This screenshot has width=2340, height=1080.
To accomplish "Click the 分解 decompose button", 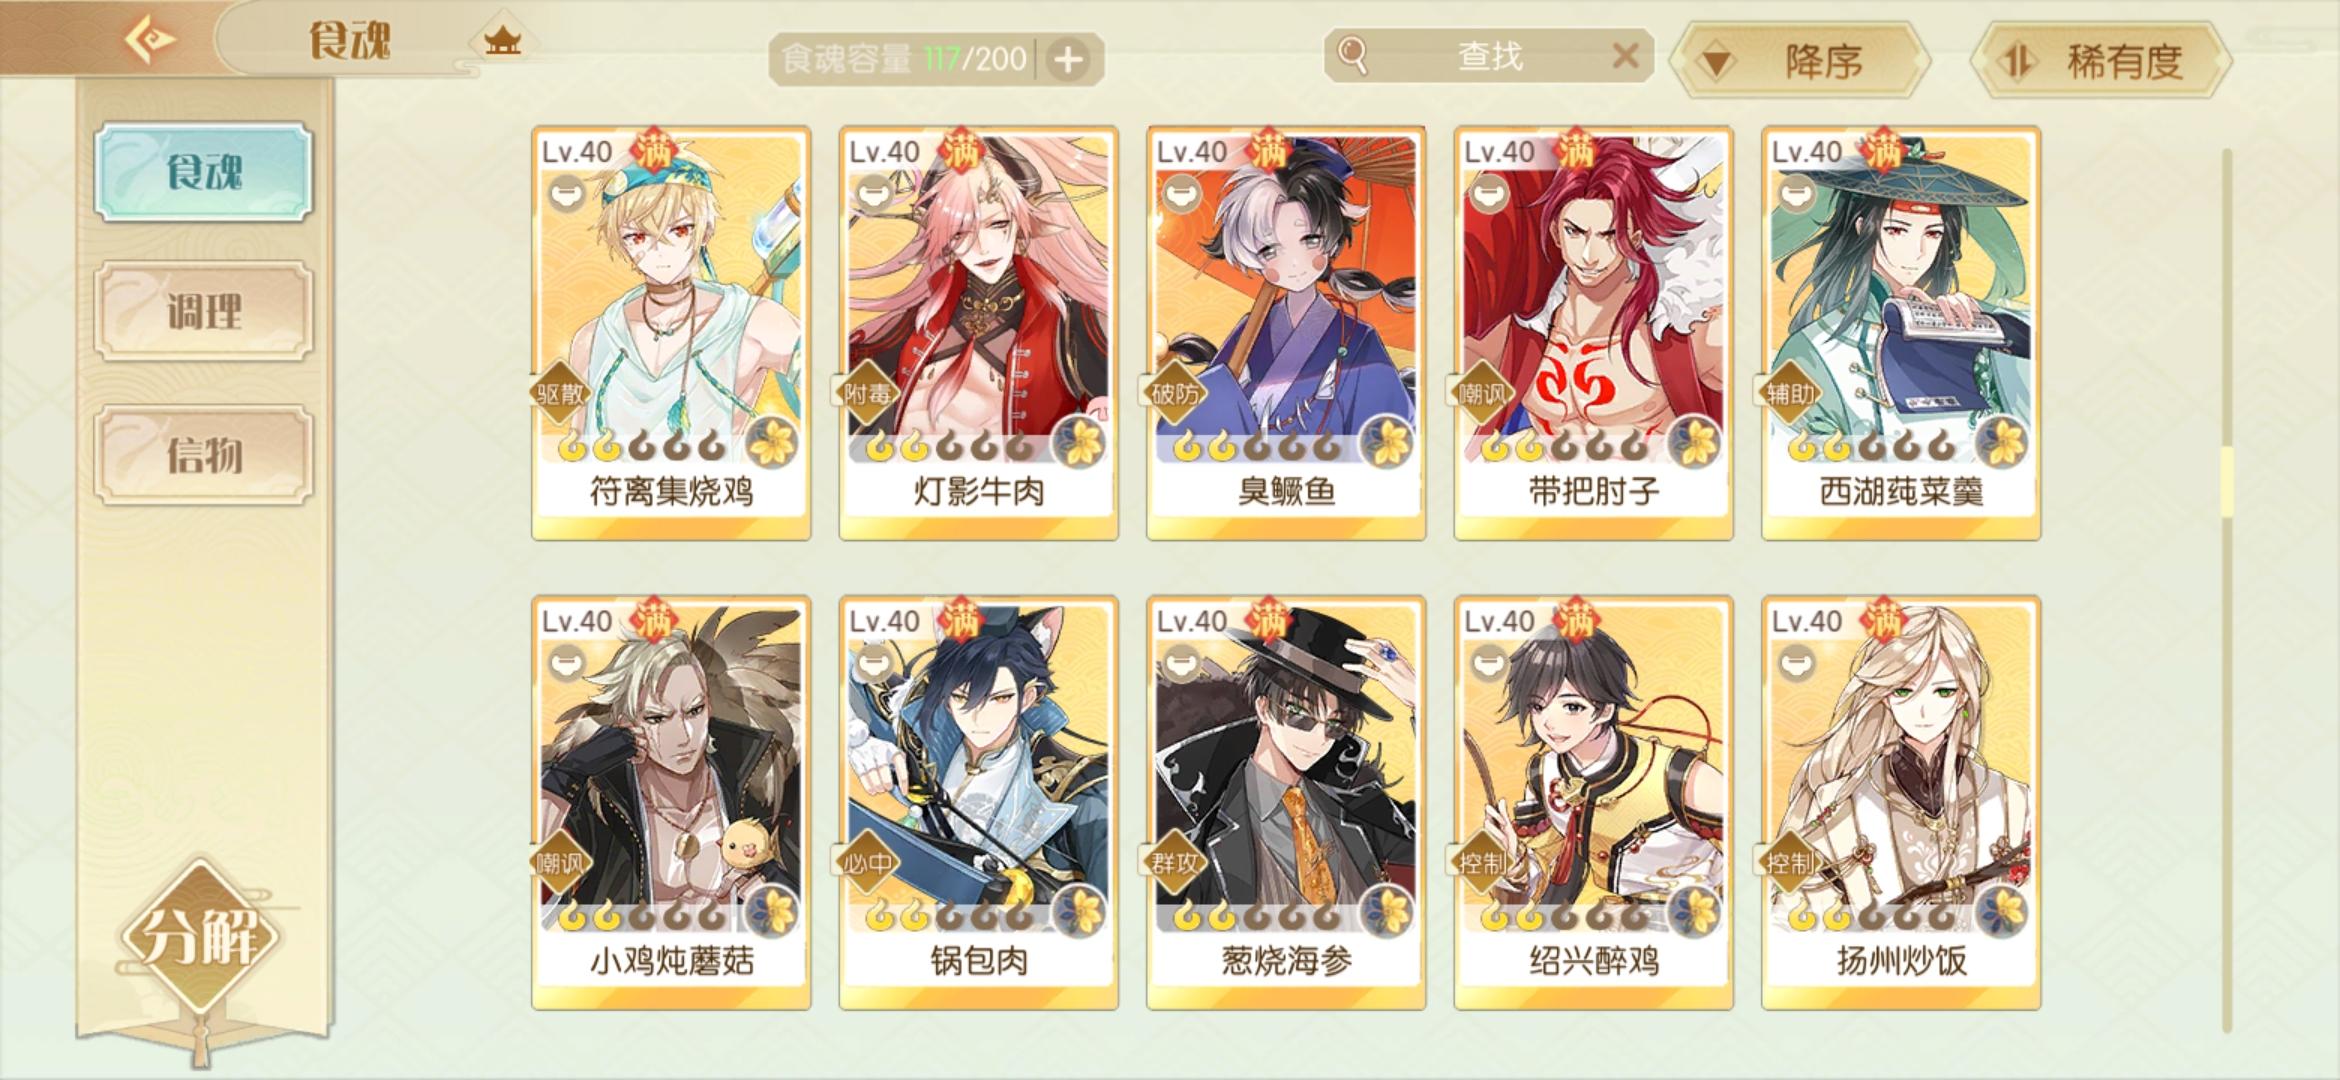I will click(x=201, y=936).
